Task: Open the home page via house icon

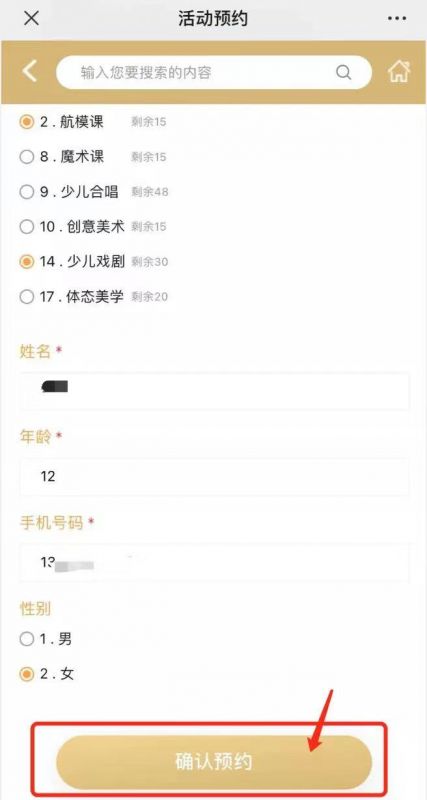Action: click(x=398, y=71)
